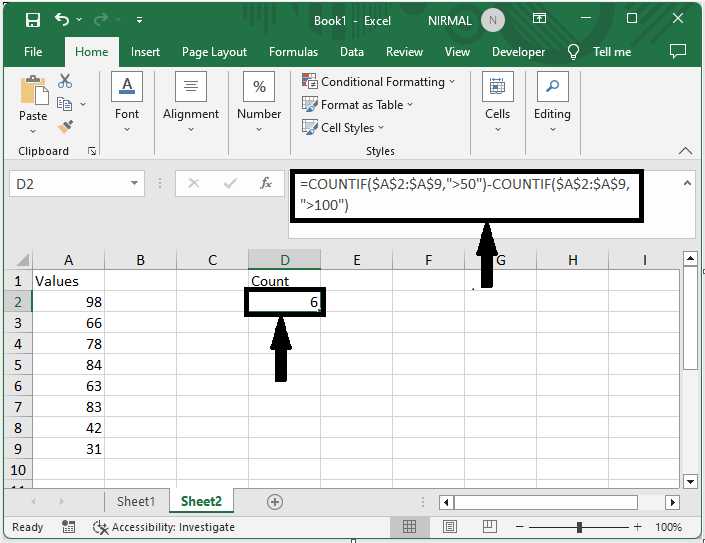Click the zoom slider handle
Viewport: 705px width, 543px height.
(579, 527)
